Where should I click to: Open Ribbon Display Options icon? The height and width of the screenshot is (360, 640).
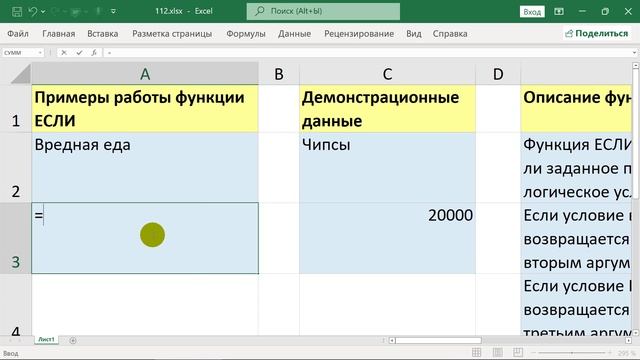[x=559, y=11]
